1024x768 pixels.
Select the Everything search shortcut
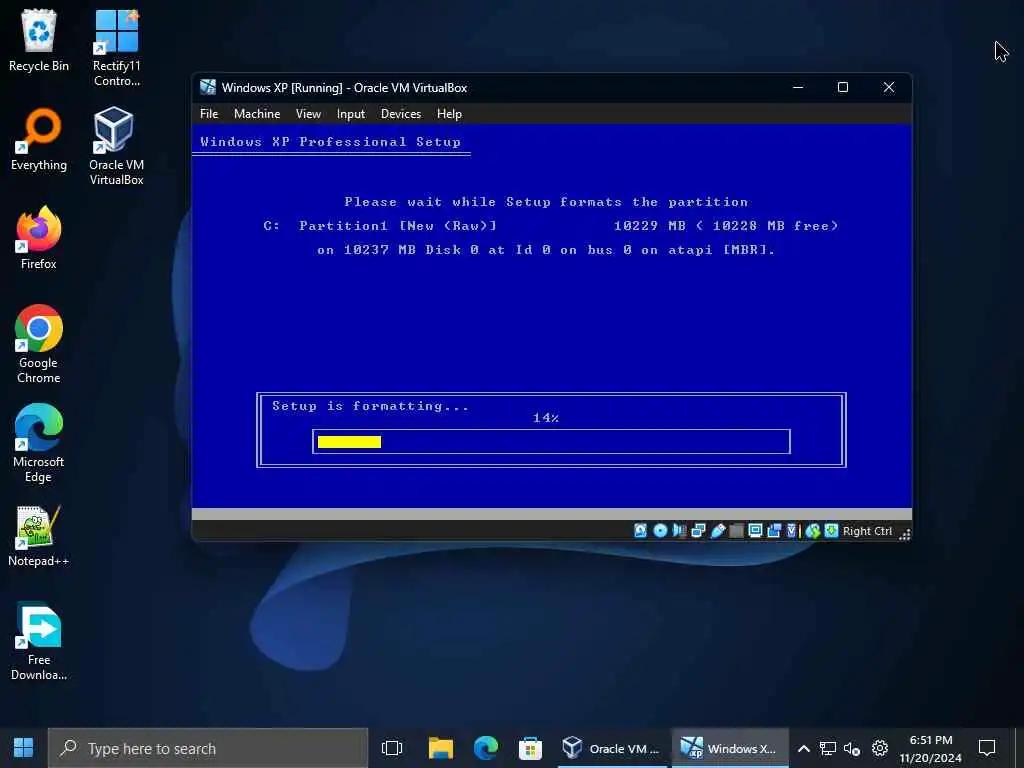tap(39, 140)
